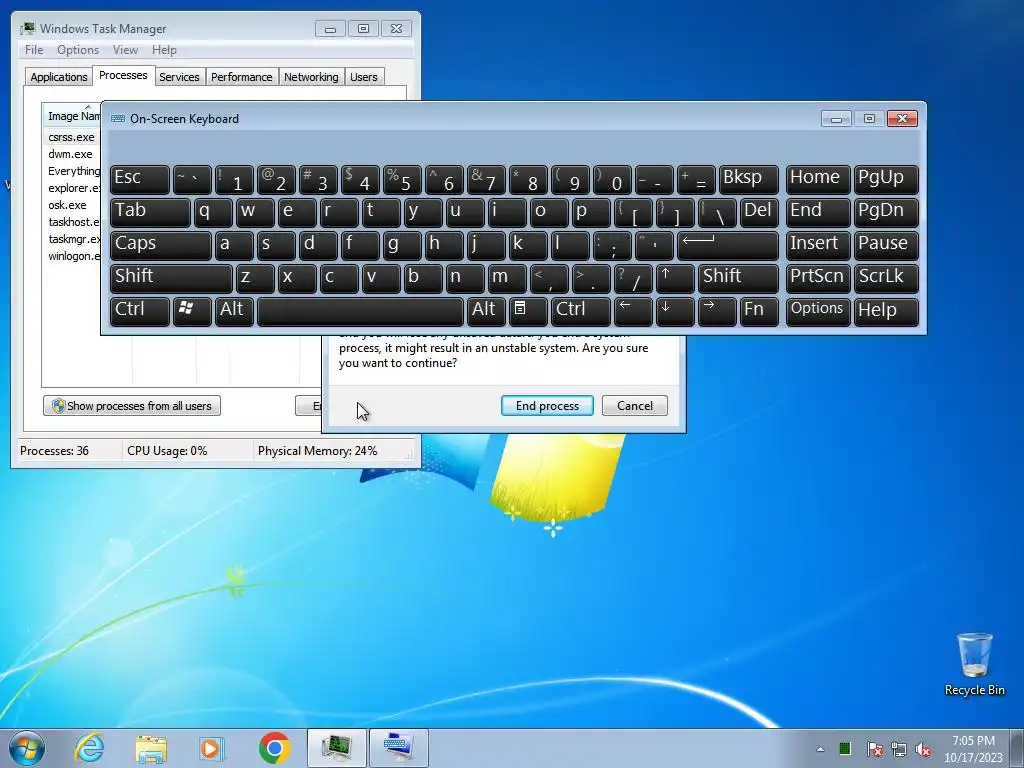
Task: Open the Help menu in Task Manager
Action: 164,50
